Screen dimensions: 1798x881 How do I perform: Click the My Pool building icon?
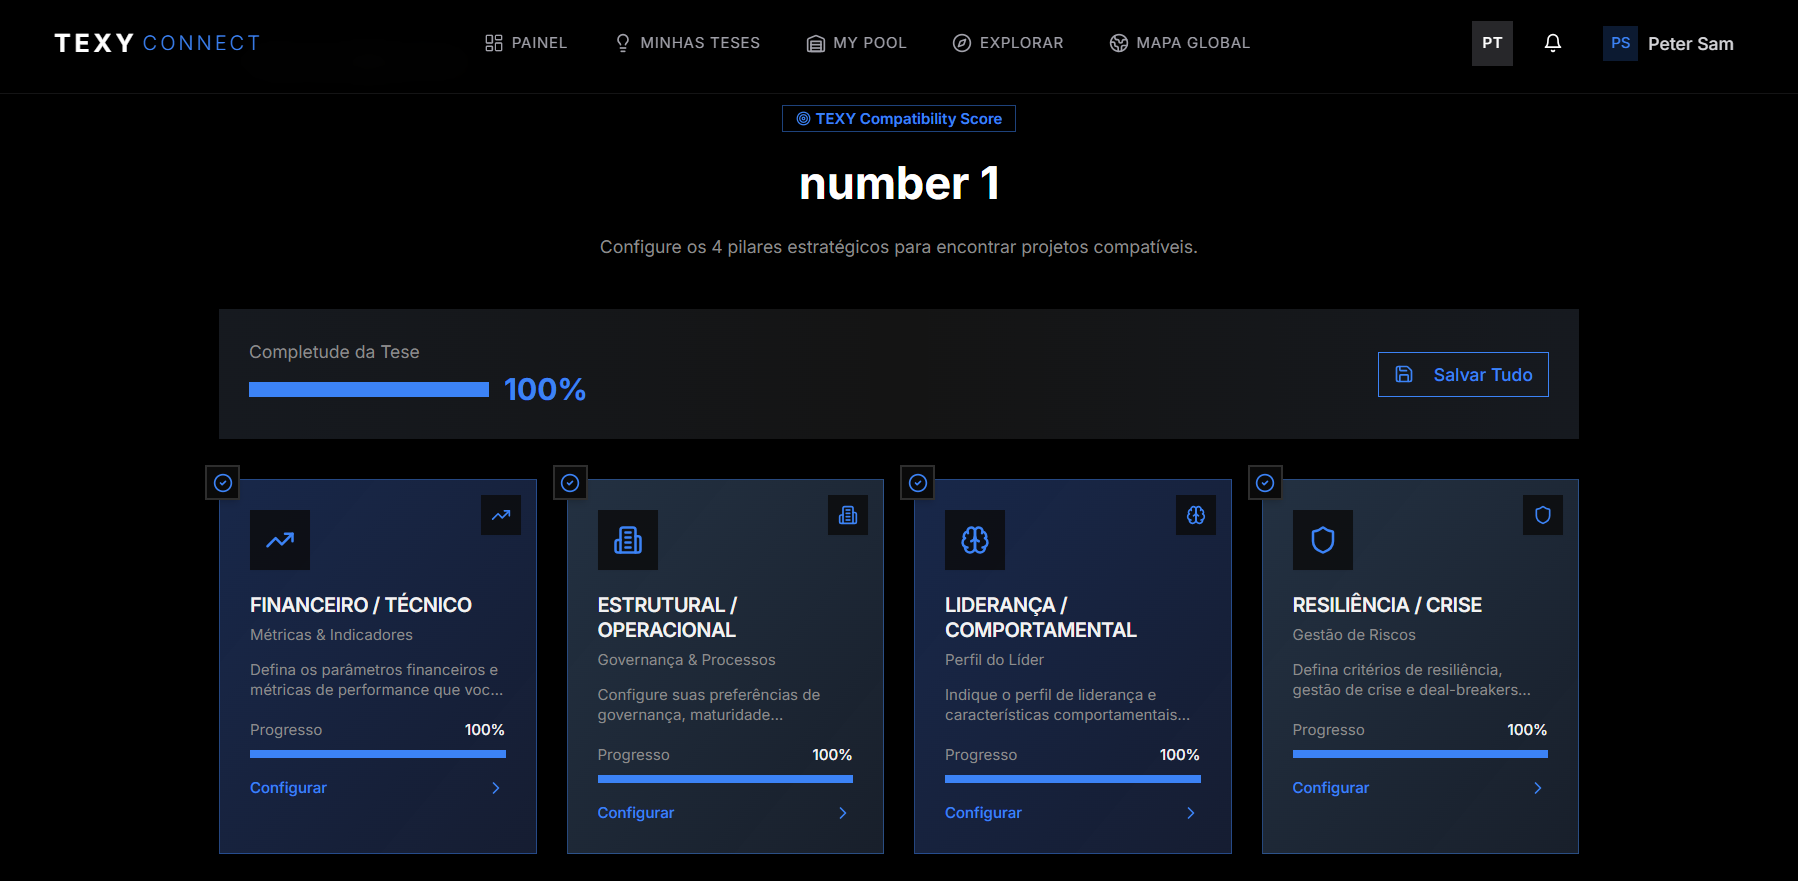[x=816, y=43]
